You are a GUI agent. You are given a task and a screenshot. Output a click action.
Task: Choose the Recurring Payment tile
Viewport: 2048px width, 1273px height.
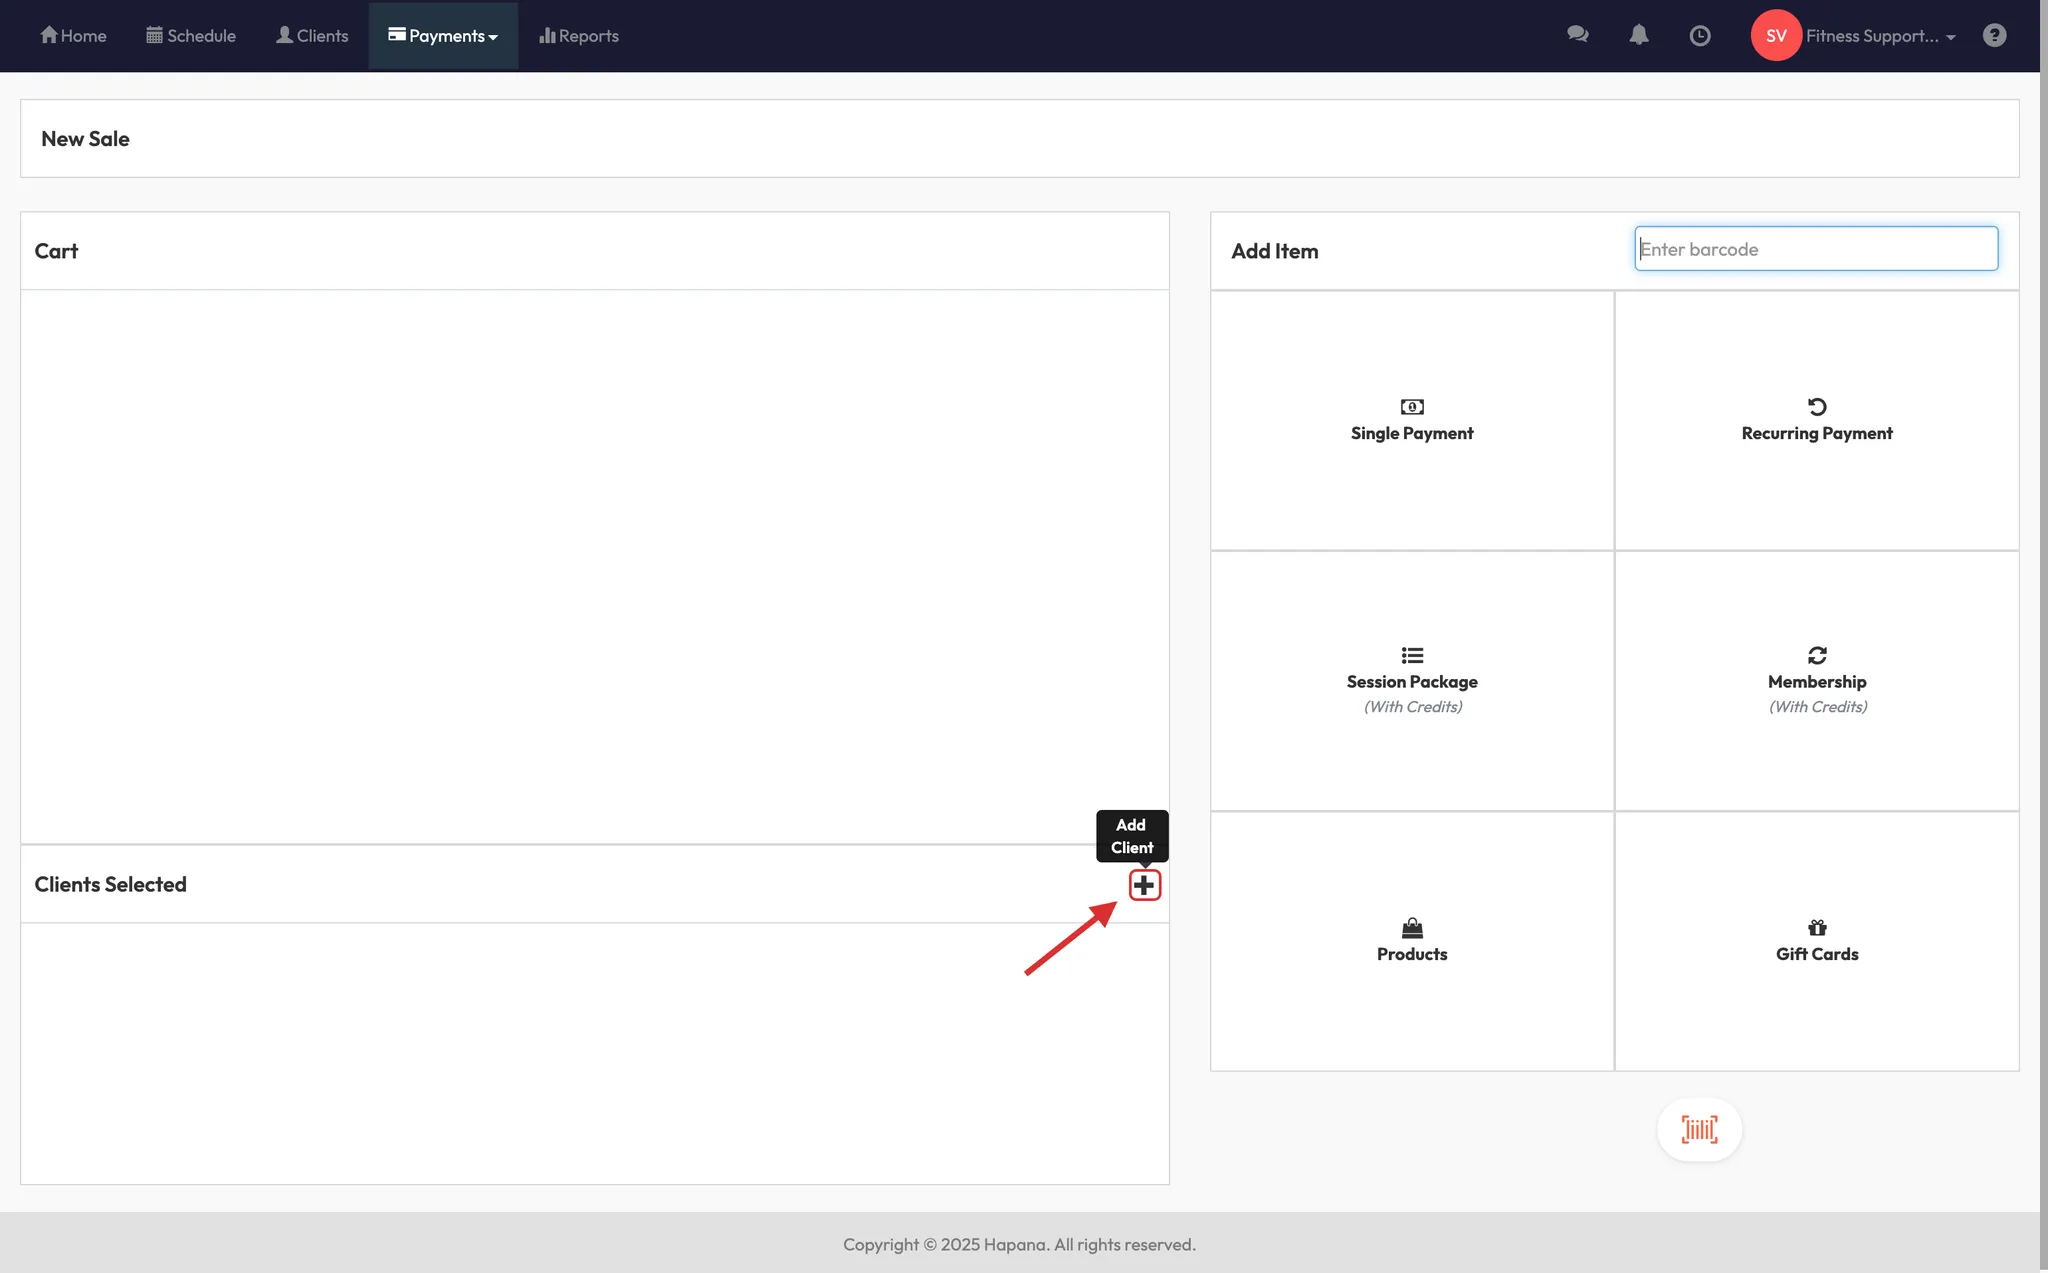[1816, 420]
